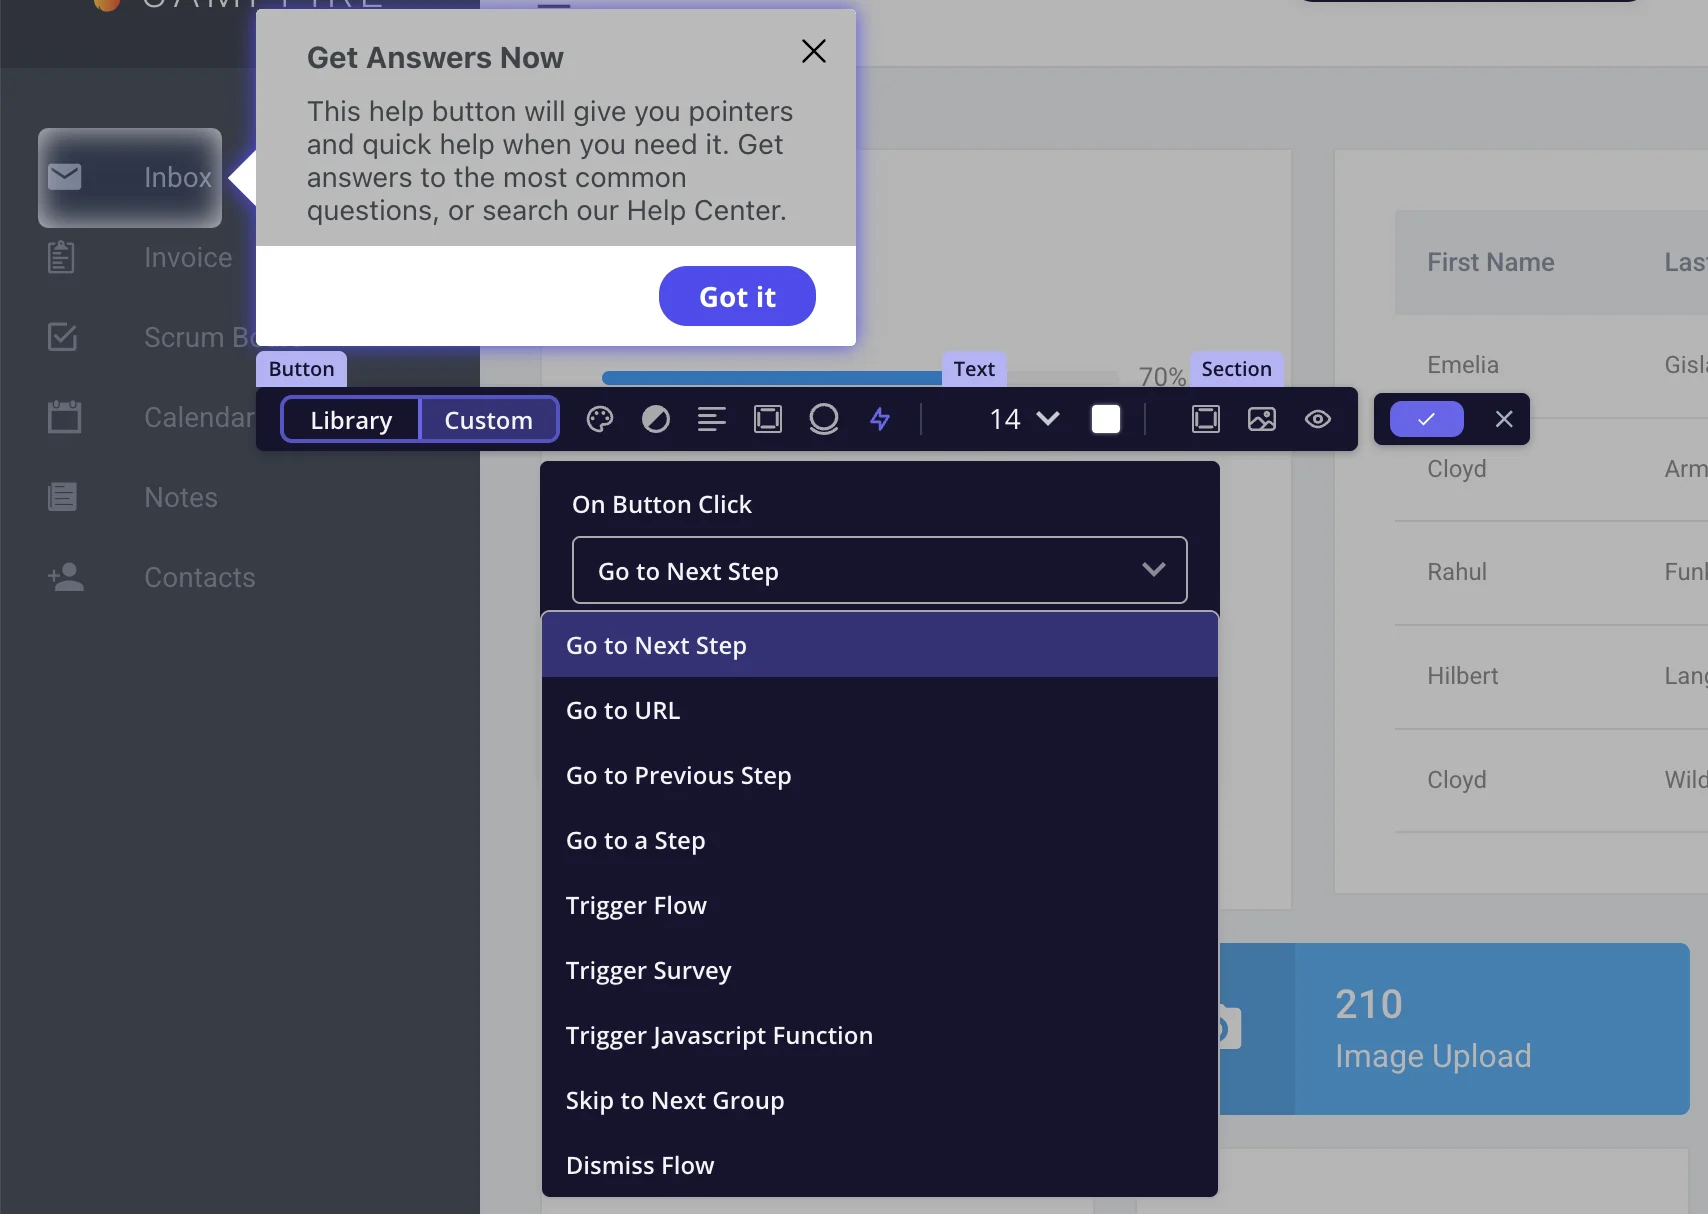Choose Dismiss Flow option
Viewport: 1708px width, 1214px height.
880,1165
